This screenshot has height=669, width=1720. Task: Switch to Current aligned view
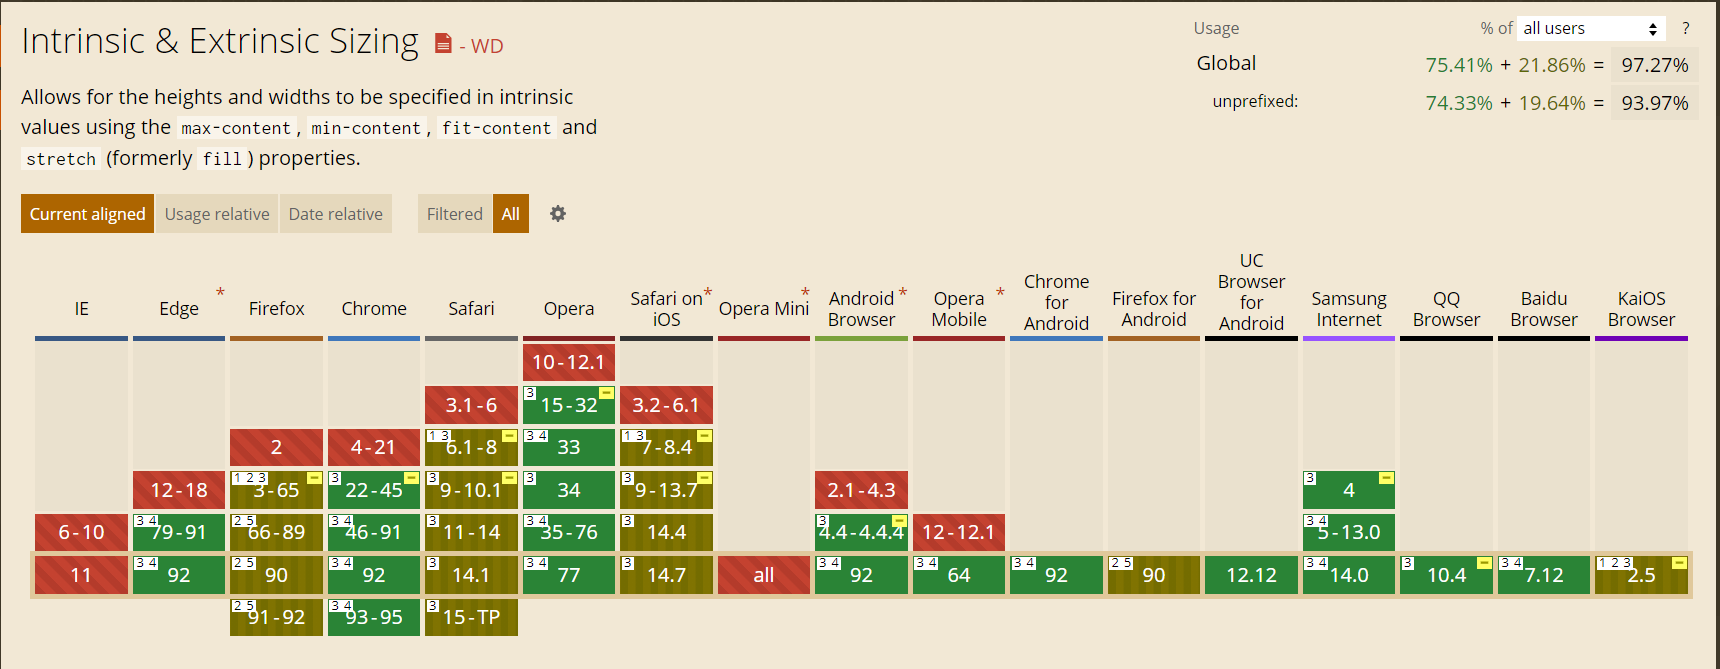[87, 214]
